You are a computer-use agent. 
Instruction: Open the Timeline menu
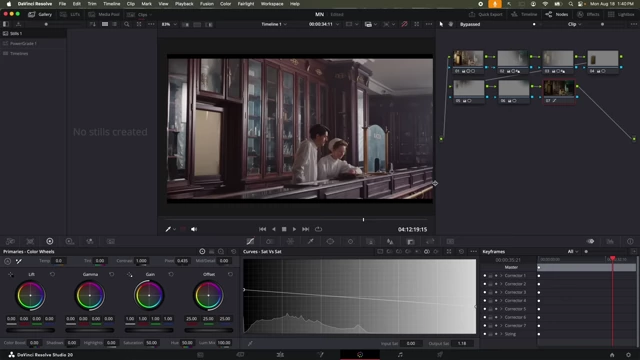click(x=111, y=4)
